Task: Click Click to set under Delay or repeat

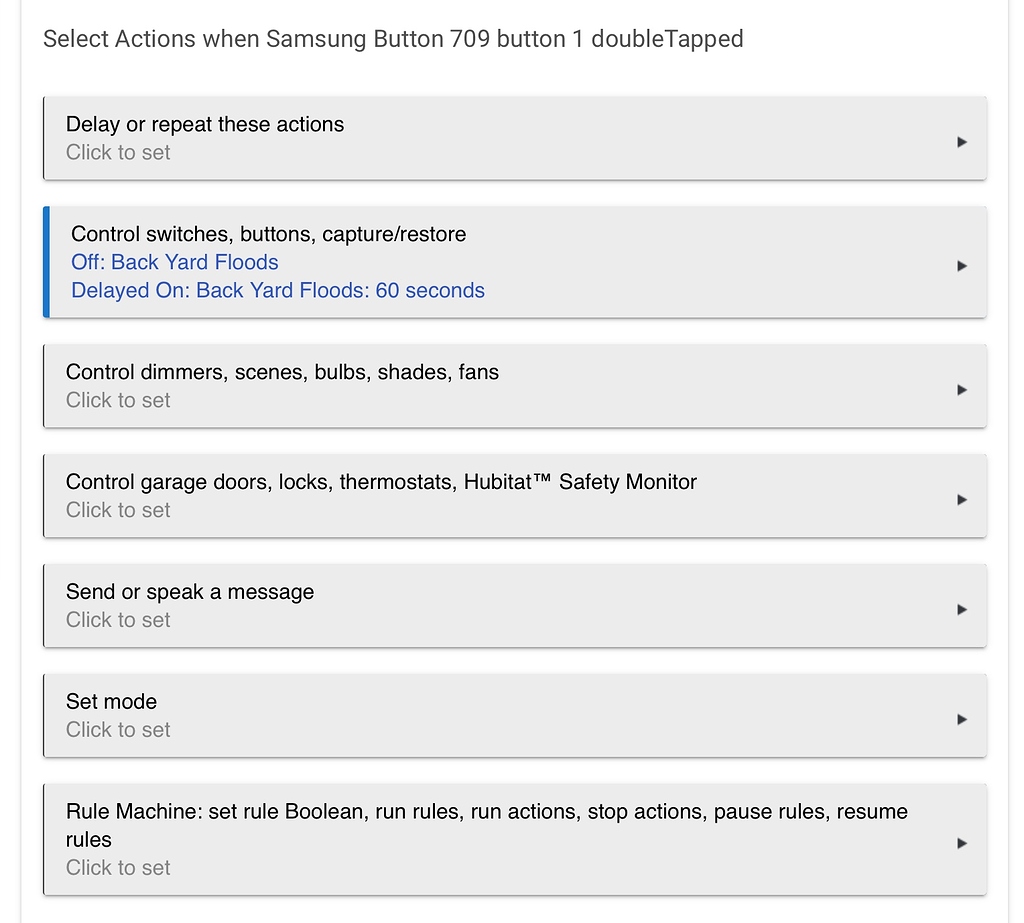Action: click(x=118, y=152)
